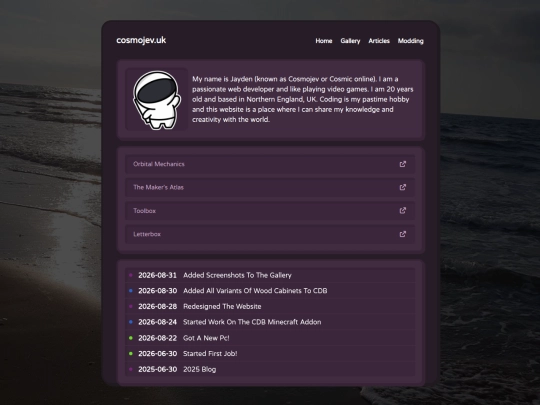Select 'Added All Variants Of Wood Cabinets To CDB'

tap(255, 291)
